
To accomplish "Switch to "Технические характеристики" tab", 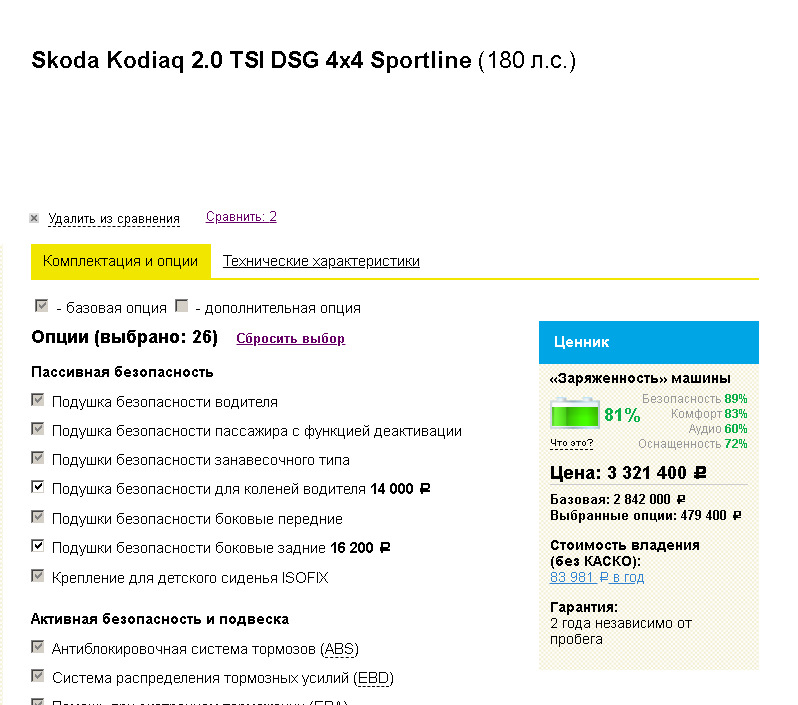I will (321, 261).
